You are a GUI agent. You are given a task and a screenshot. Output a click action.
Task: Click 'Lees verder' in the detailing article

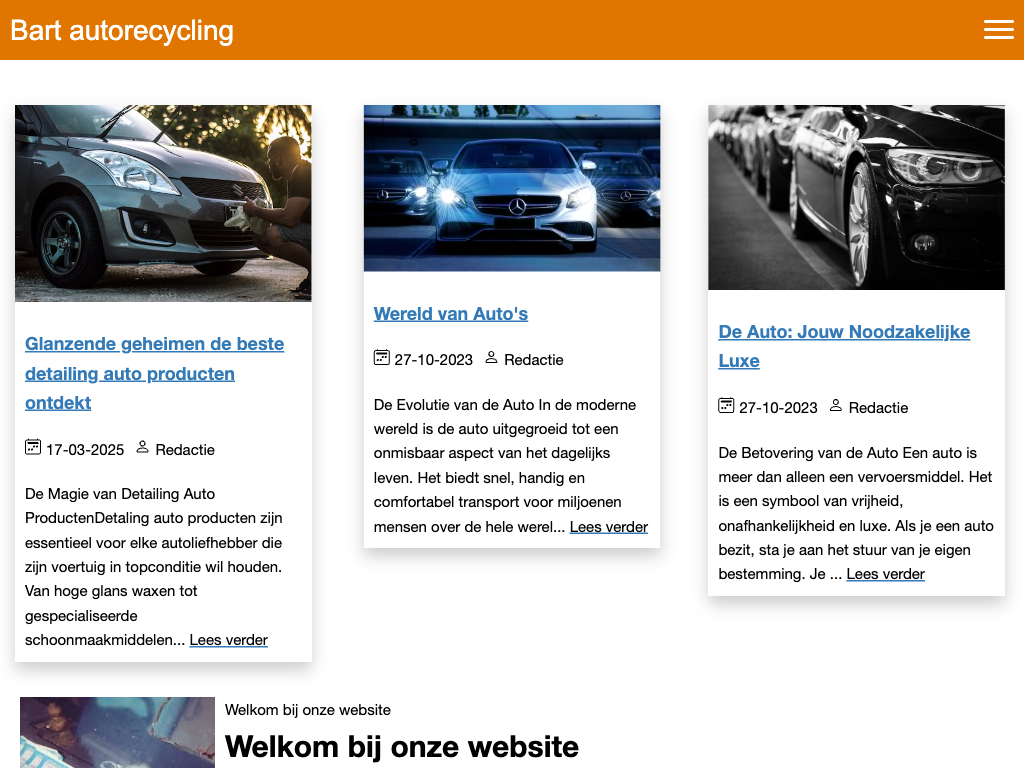click(228, 640)
